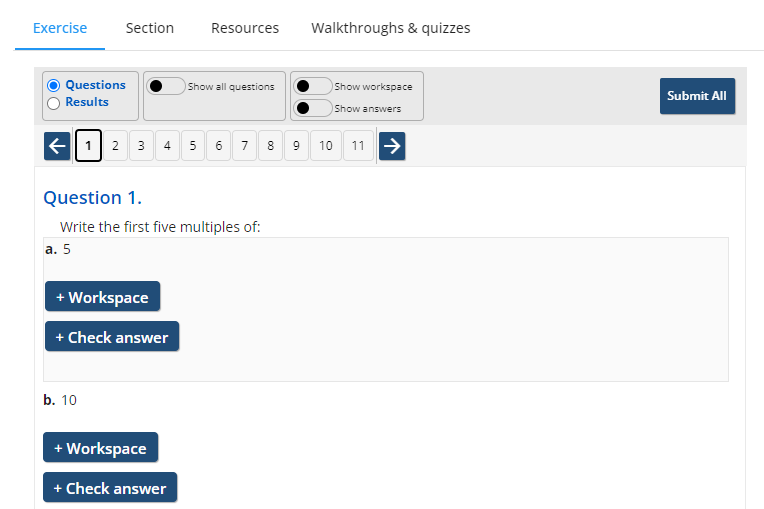Select the Results radio button
764x509 pixels.
point(54,103)
